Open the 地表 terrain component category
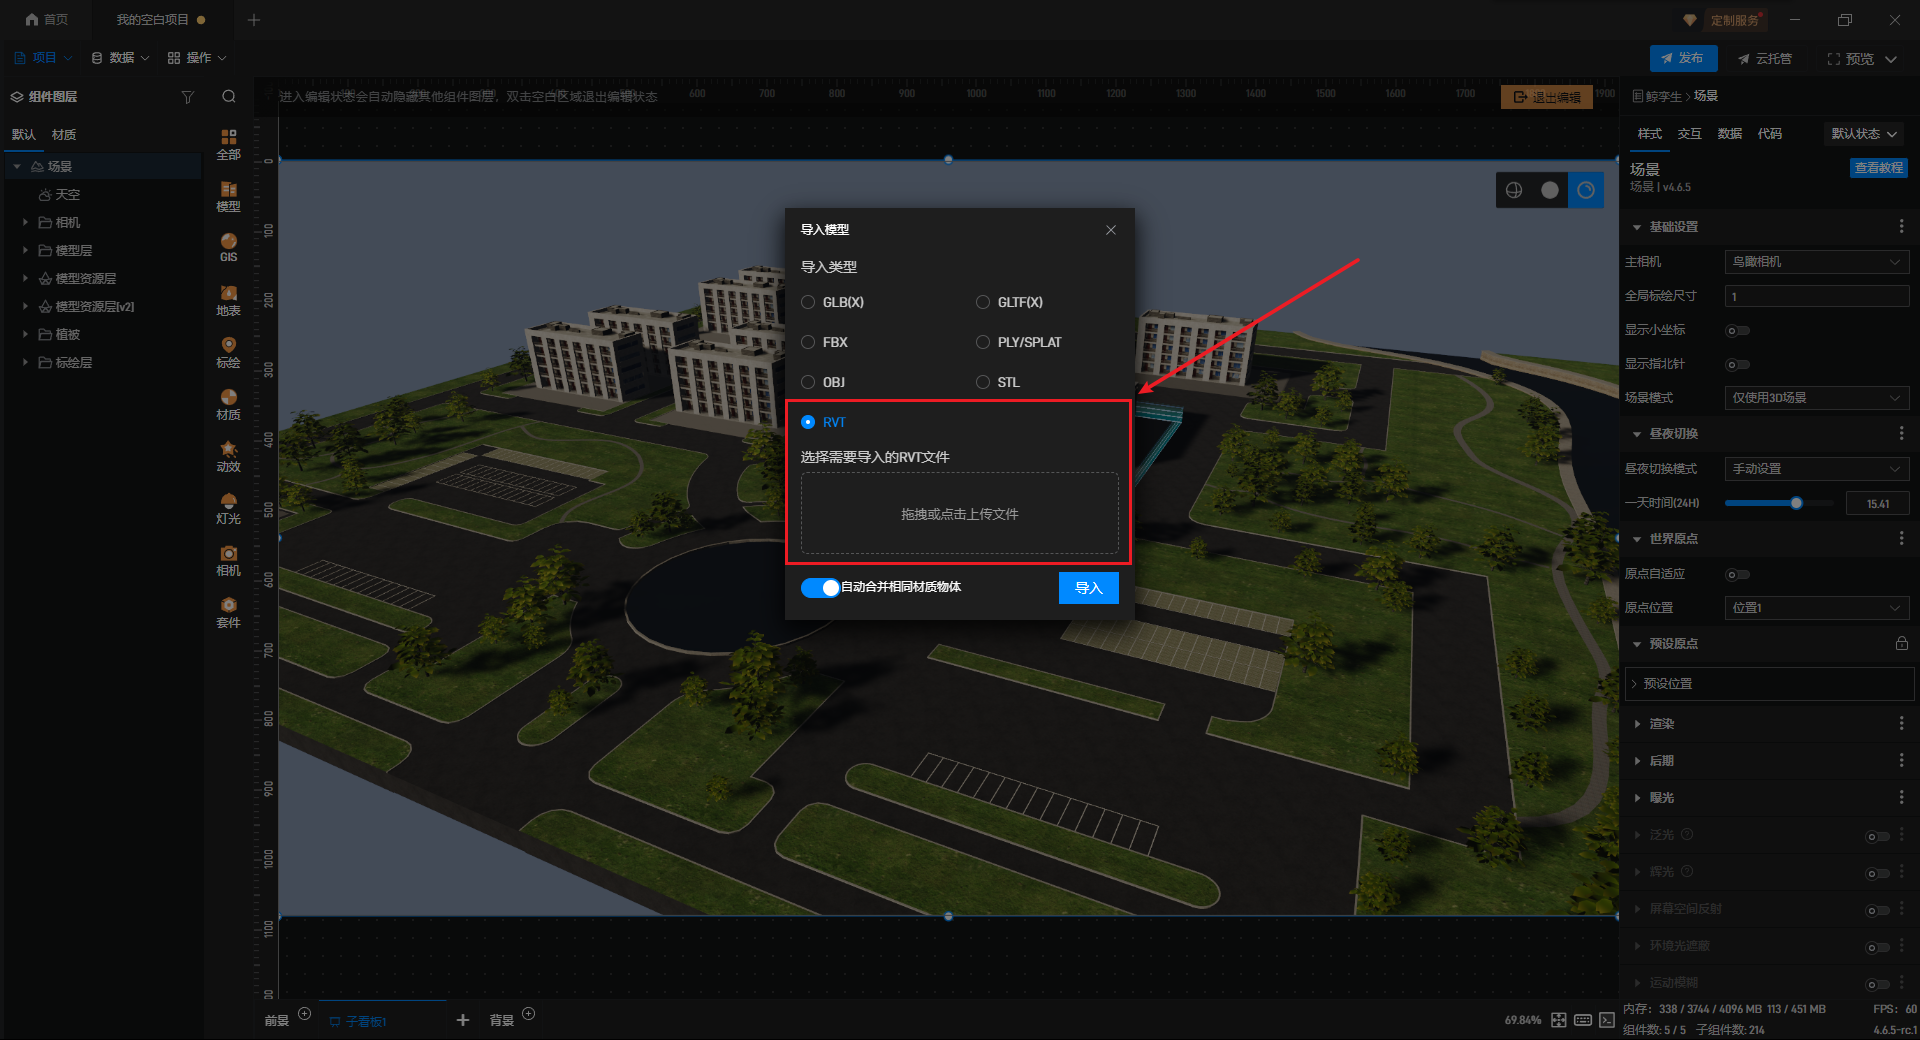Viewport: 1920px width, 1040px height. 229,300
